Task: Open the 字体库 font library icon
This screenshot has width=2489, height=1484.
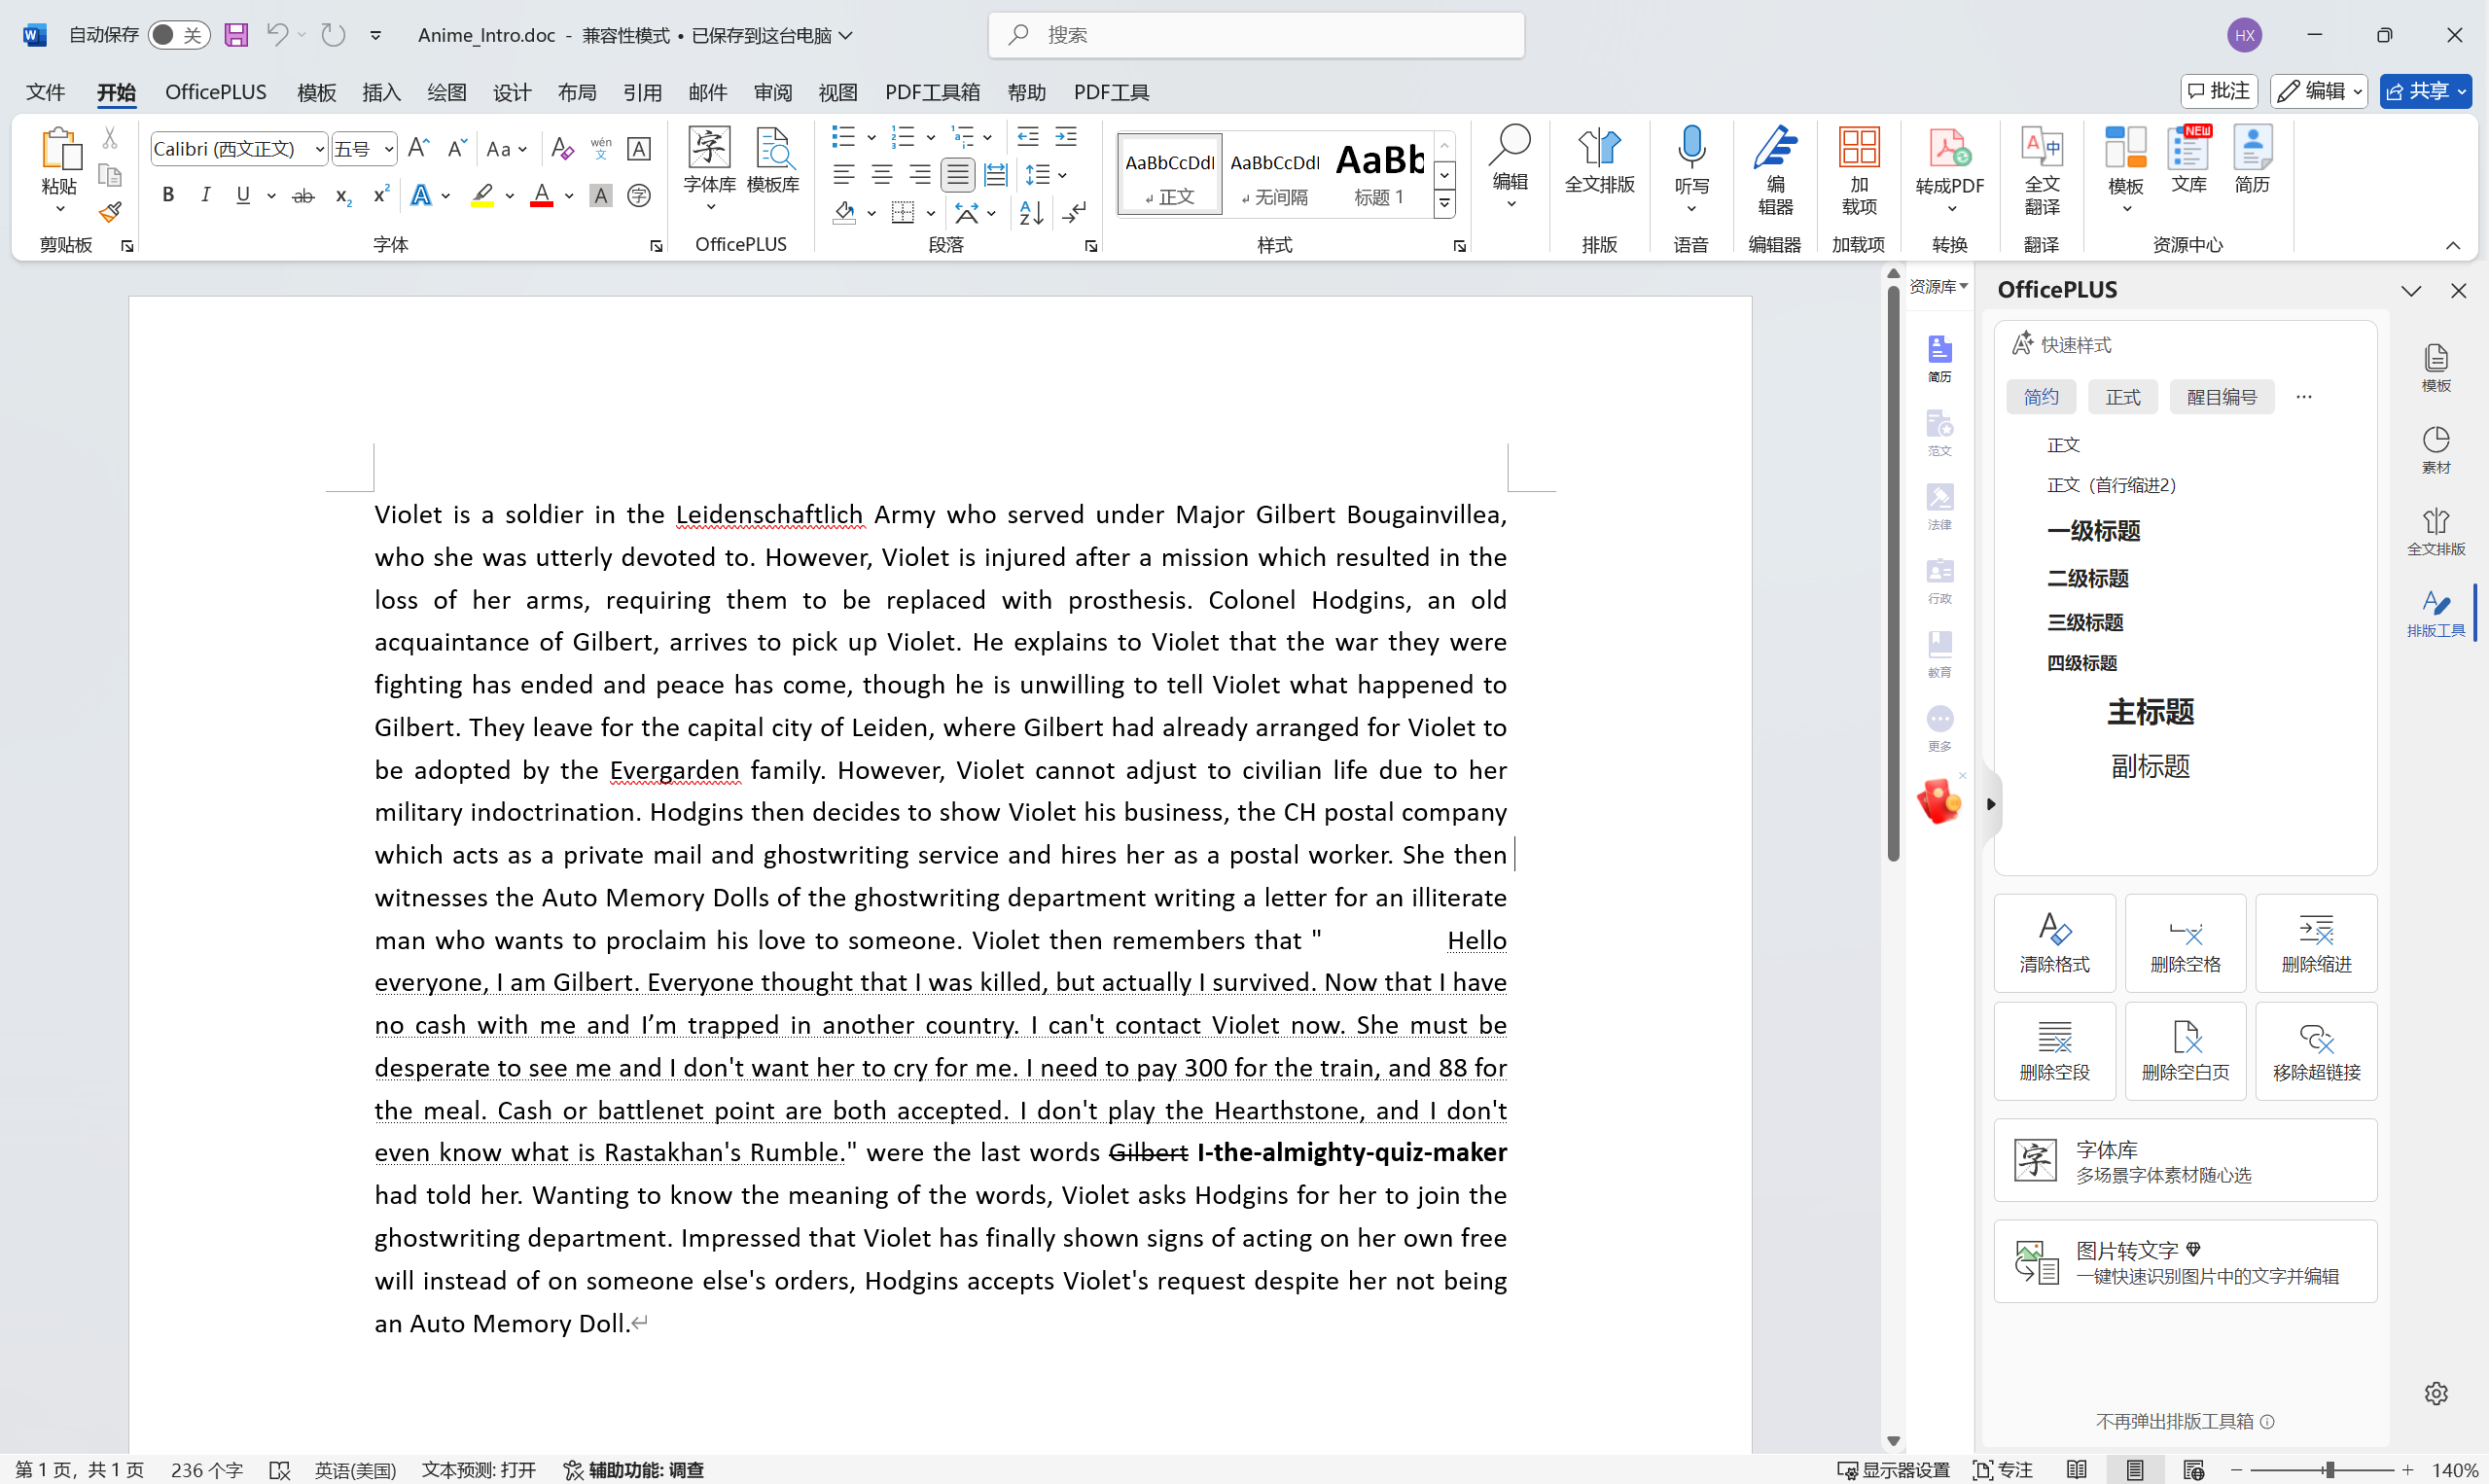Action: tap(710, 167)
